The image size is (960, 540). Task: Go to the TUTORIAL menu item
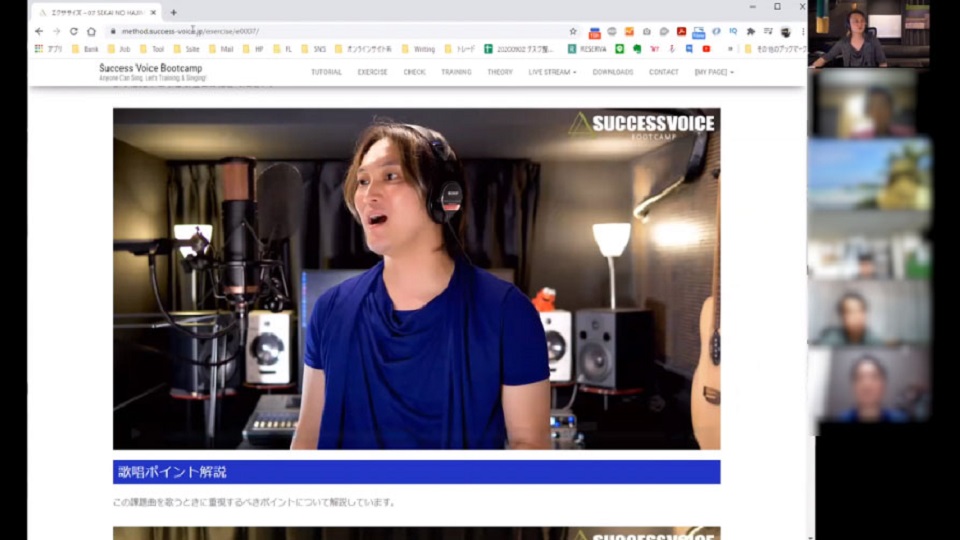[326, 72]
